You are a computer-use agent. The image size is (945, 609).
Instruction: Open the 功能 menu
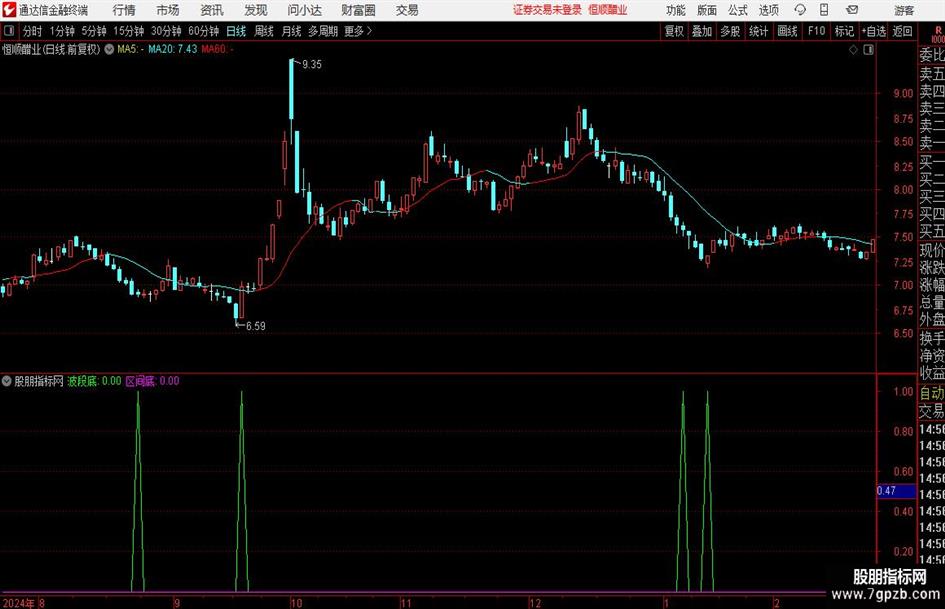click(676, 10)
